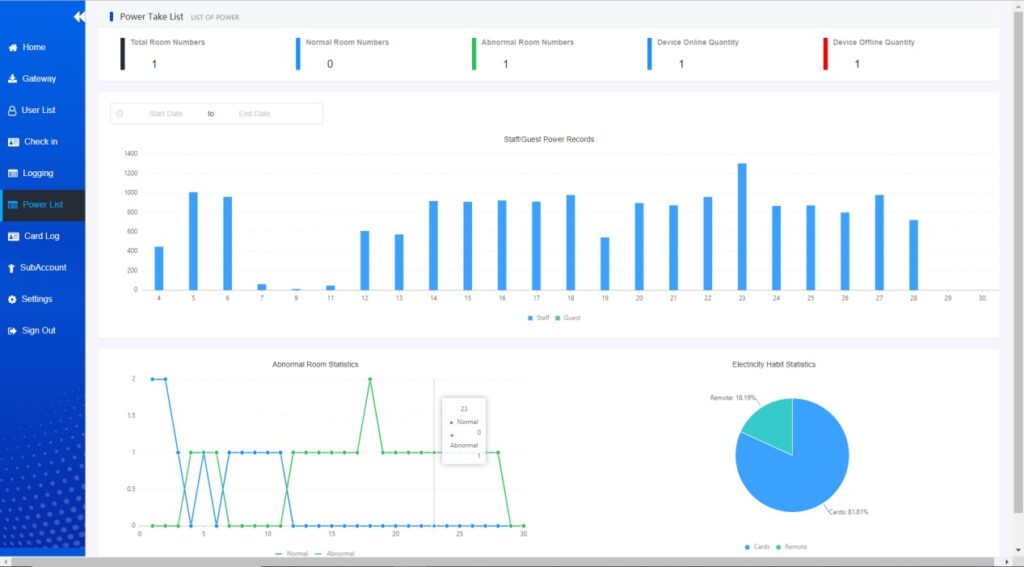Click the Settings gear icon
This screenshot has height=567, width=1024.
[x=12, y=299]
